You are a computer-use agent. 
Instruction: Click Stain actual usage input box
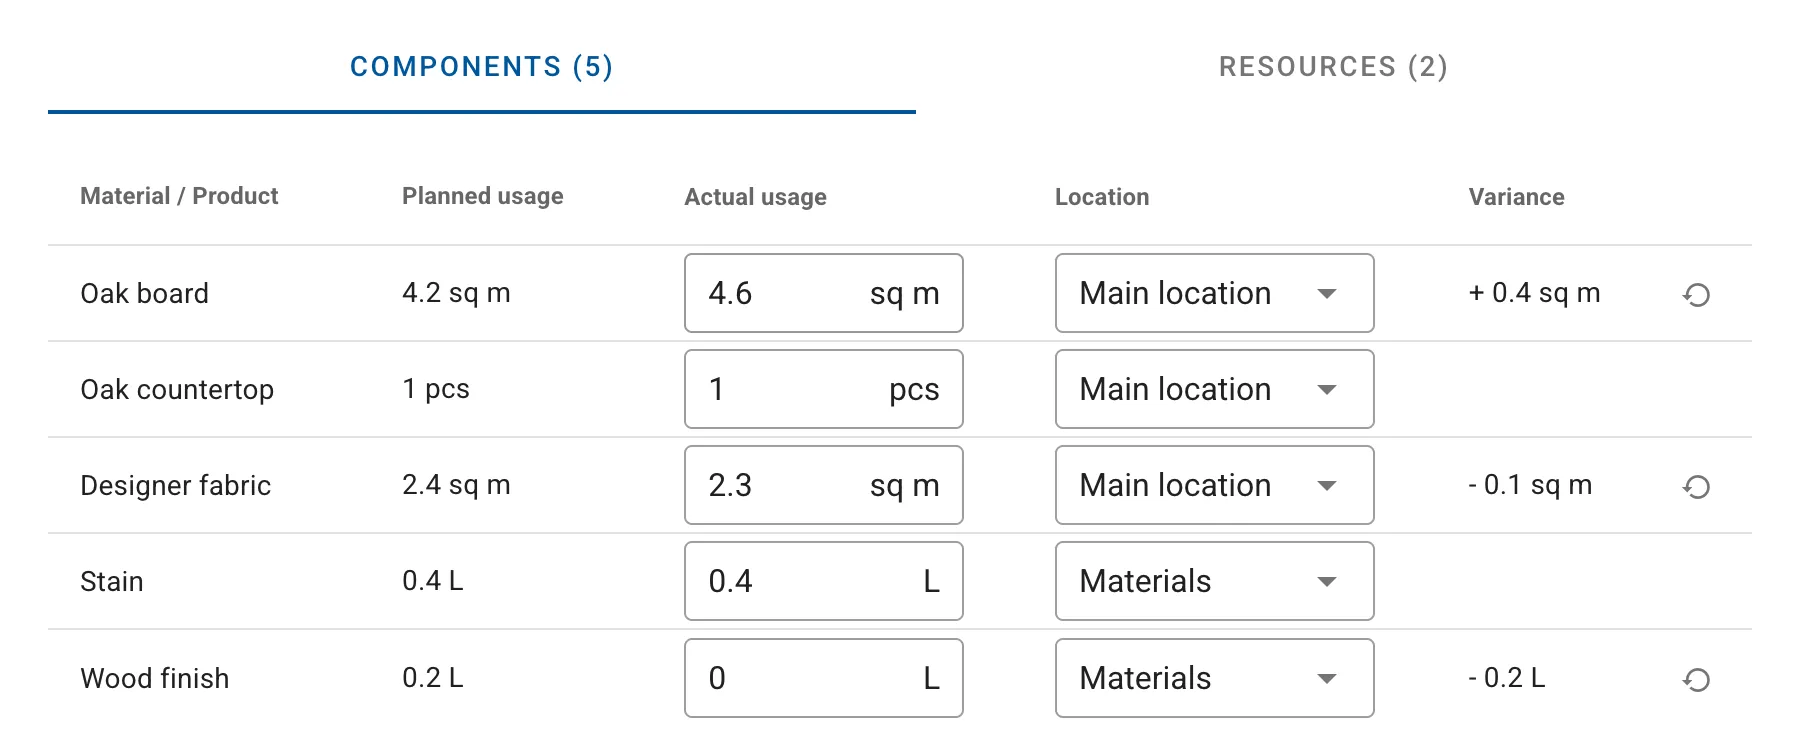780,581
